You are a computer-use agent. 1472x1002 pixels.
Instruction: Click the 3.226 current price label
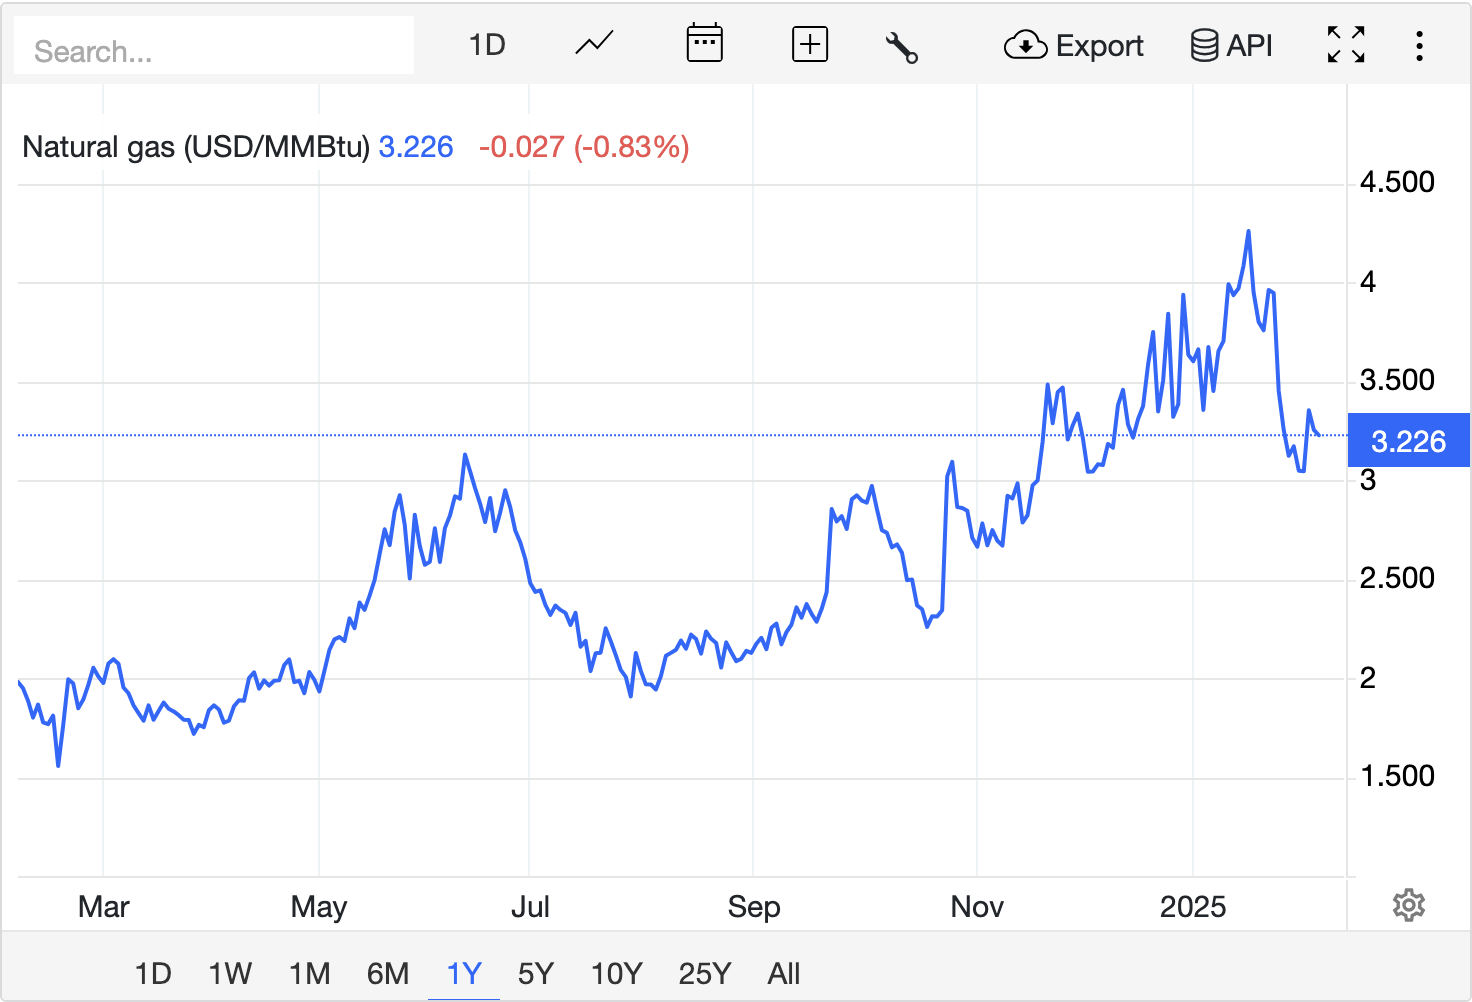pos(1408,441)
